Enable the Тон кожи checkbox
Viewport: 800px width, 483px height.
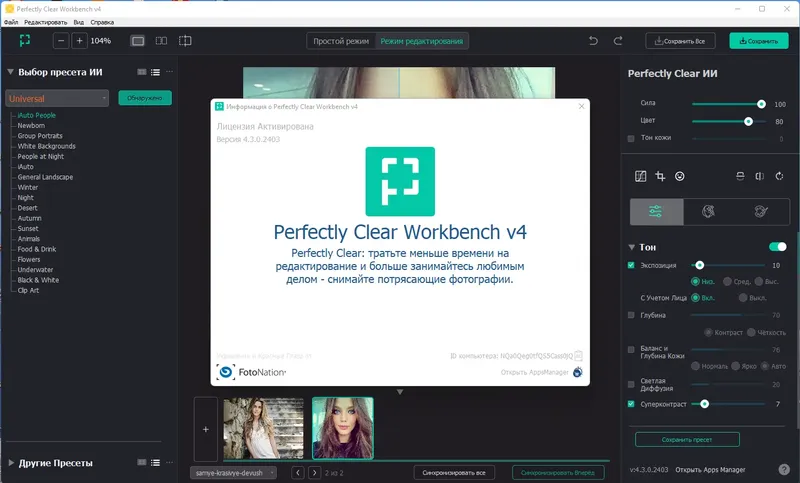point(631,138)
